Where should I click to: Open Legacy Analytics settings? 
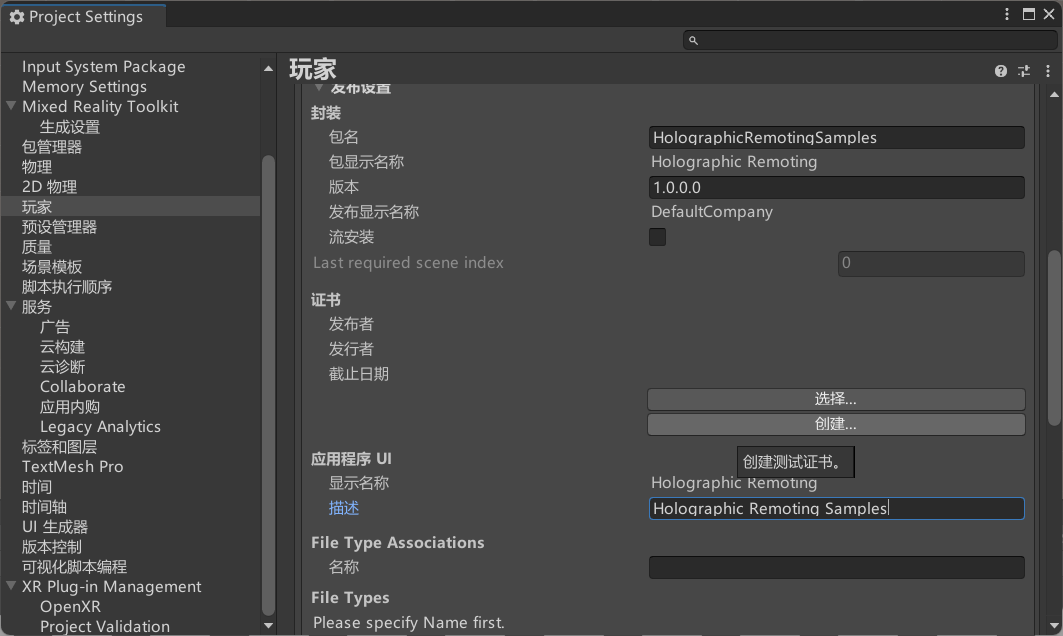[100, 426]
